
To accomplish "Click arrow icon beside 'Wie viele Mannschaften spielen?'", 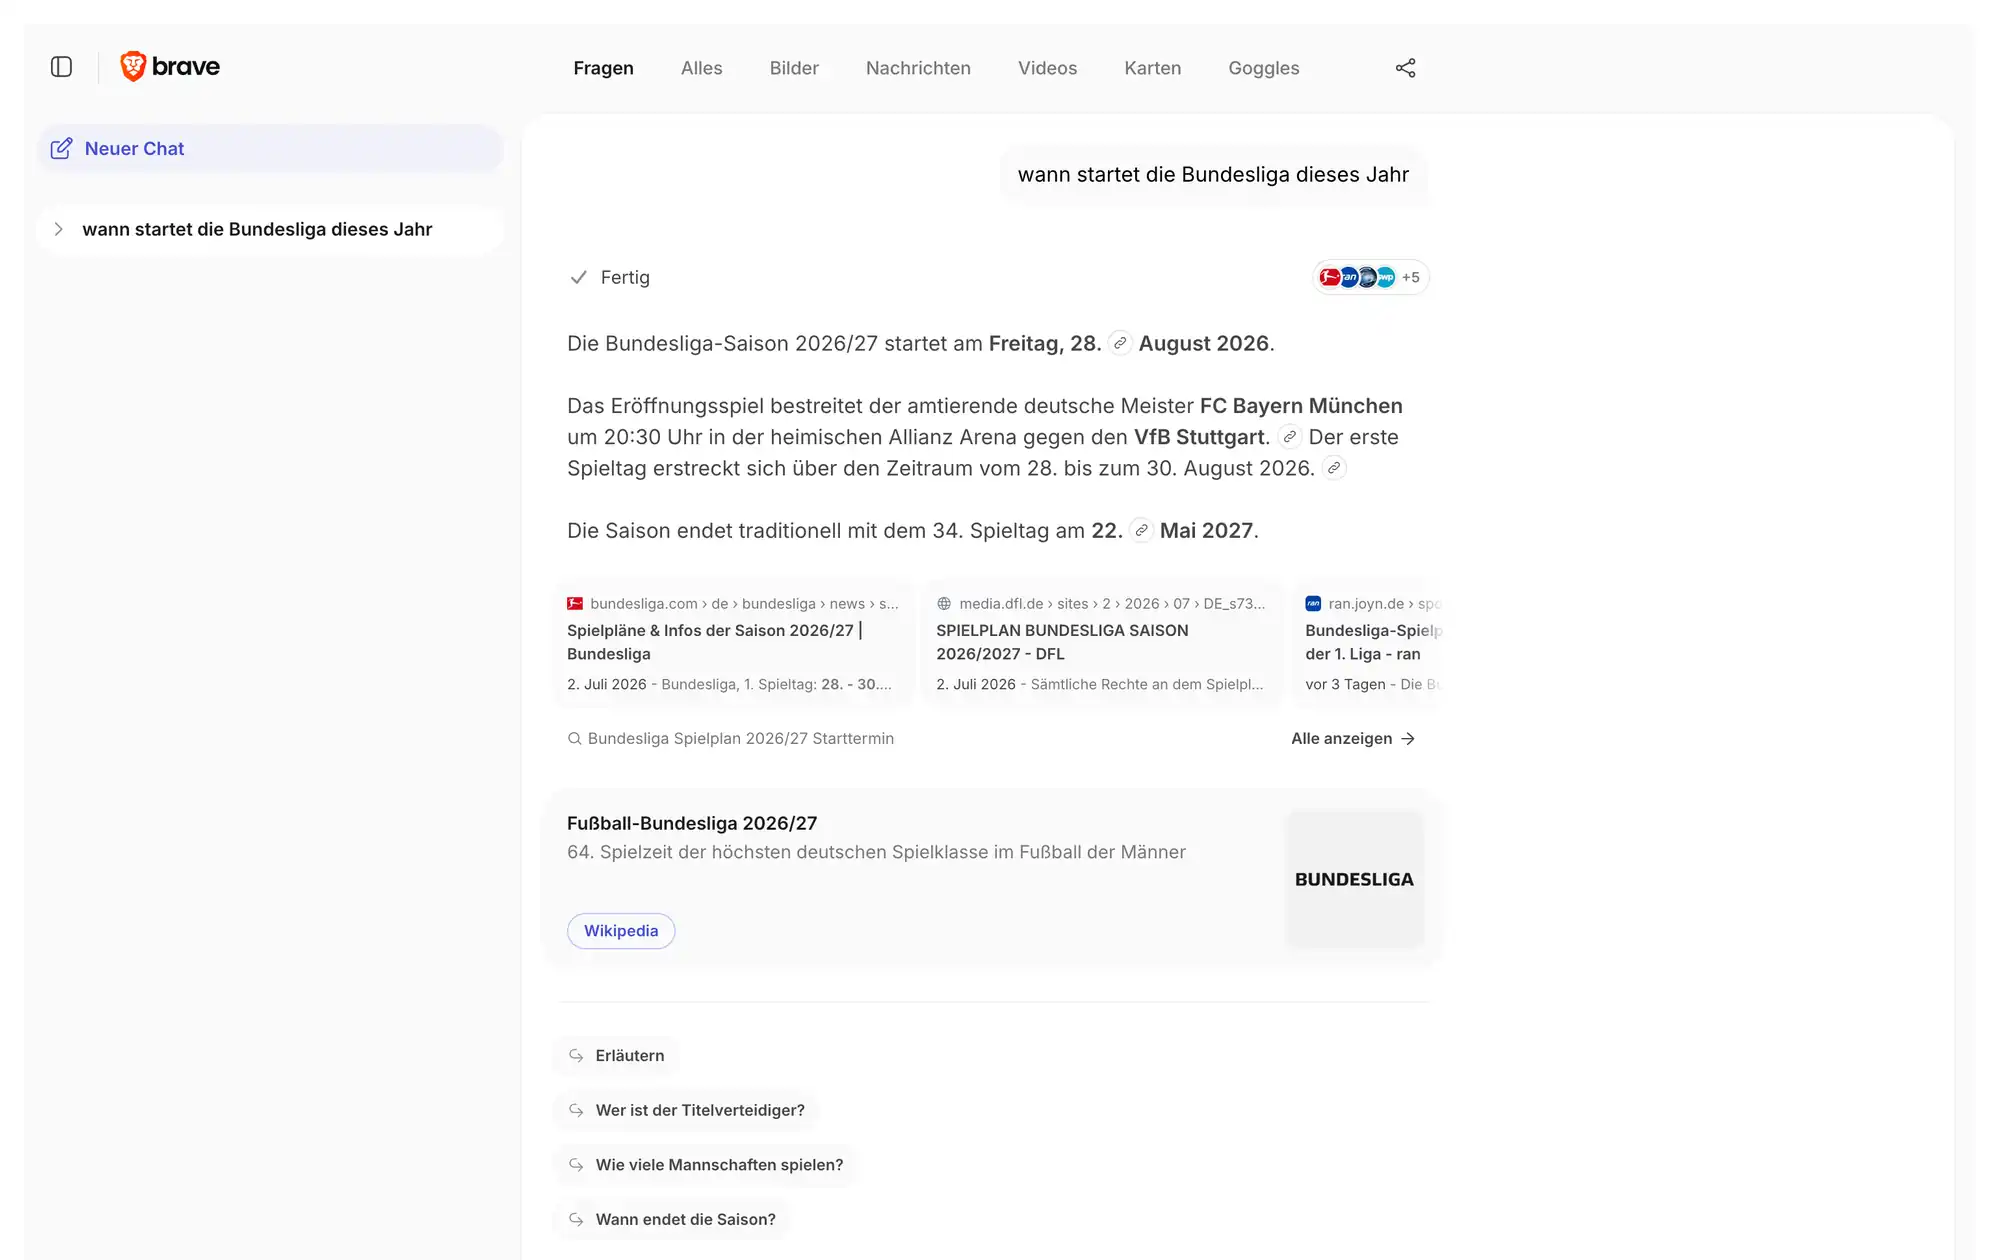I will pos(576,1165).
